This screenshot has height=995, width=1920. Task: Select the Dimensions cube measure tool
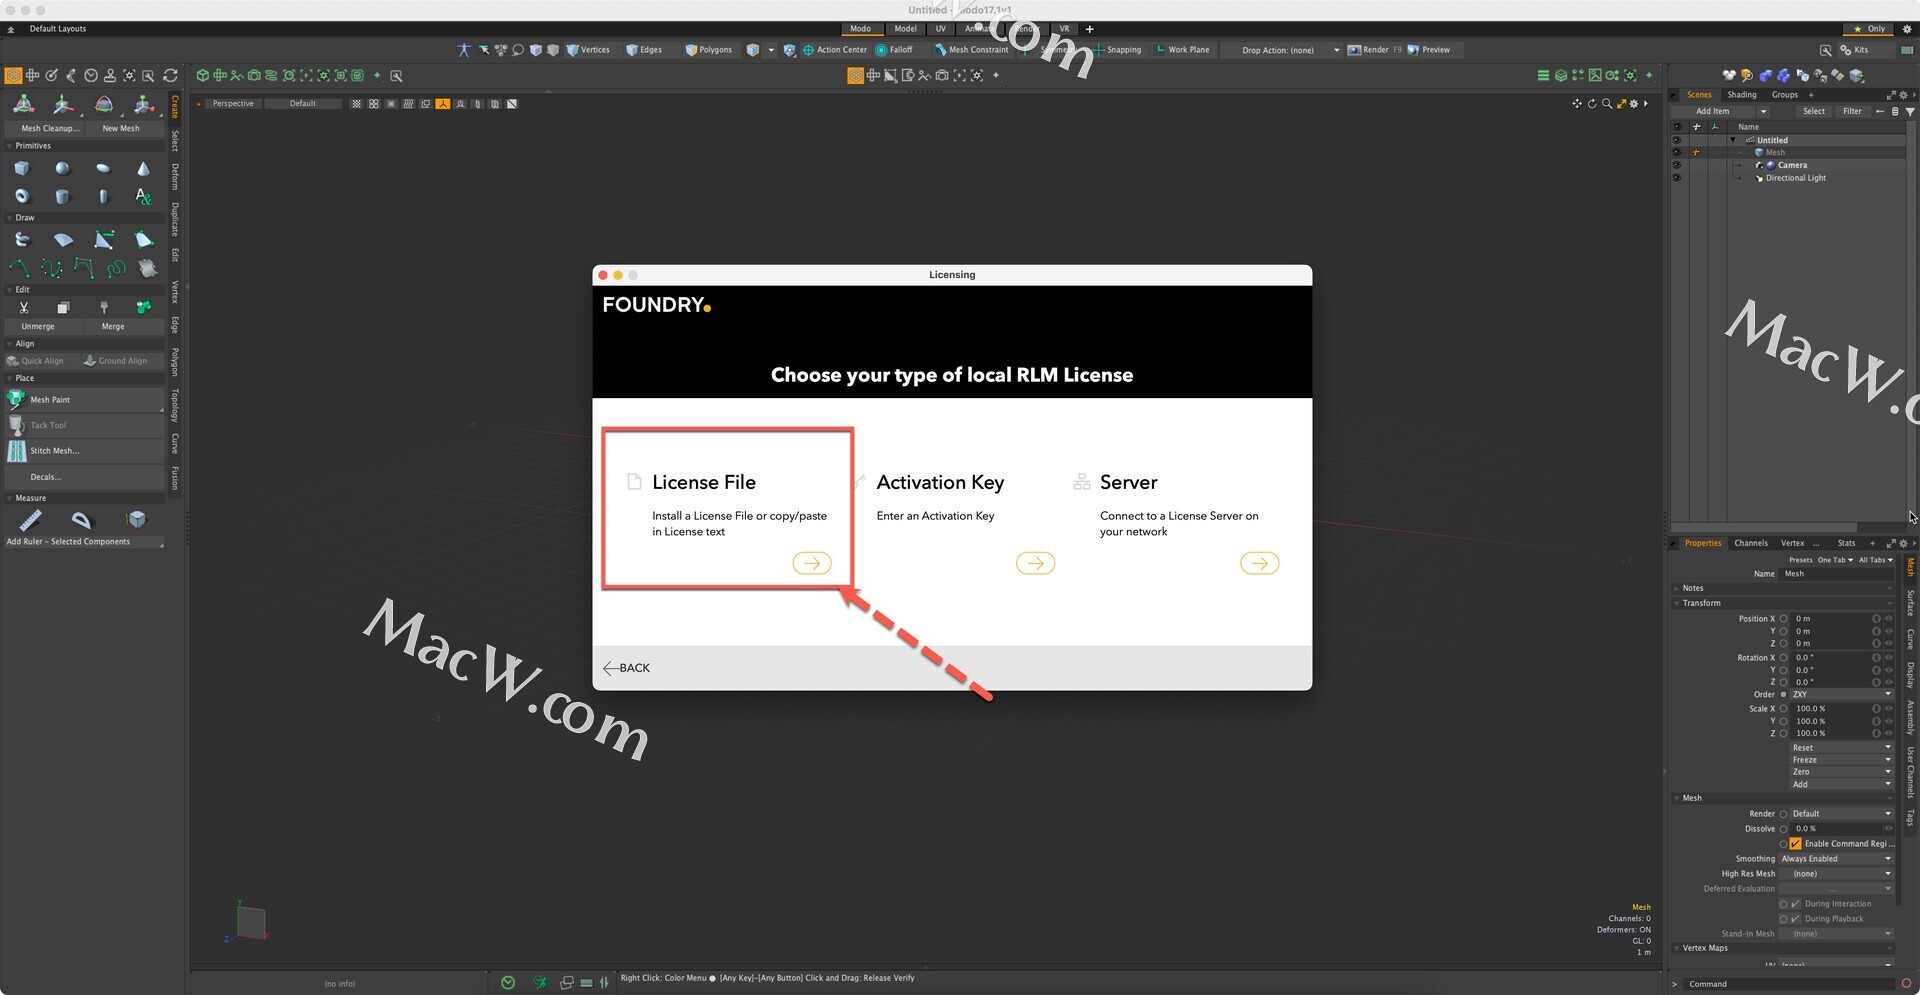pos(136,519)
